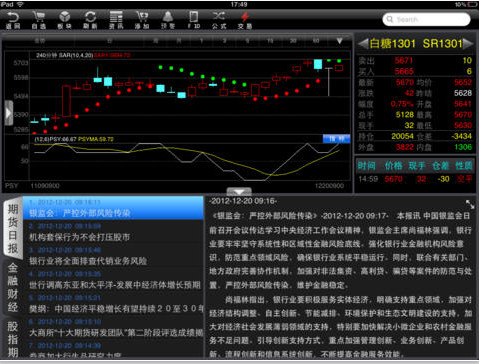Select the 5-minute period tab
Viewport: 479px width, 364px height.
[x=247, y=41]
